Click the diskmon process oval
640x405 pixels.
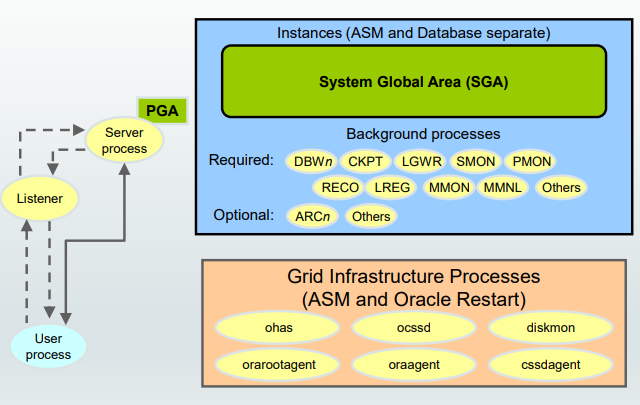click(551, 328)
